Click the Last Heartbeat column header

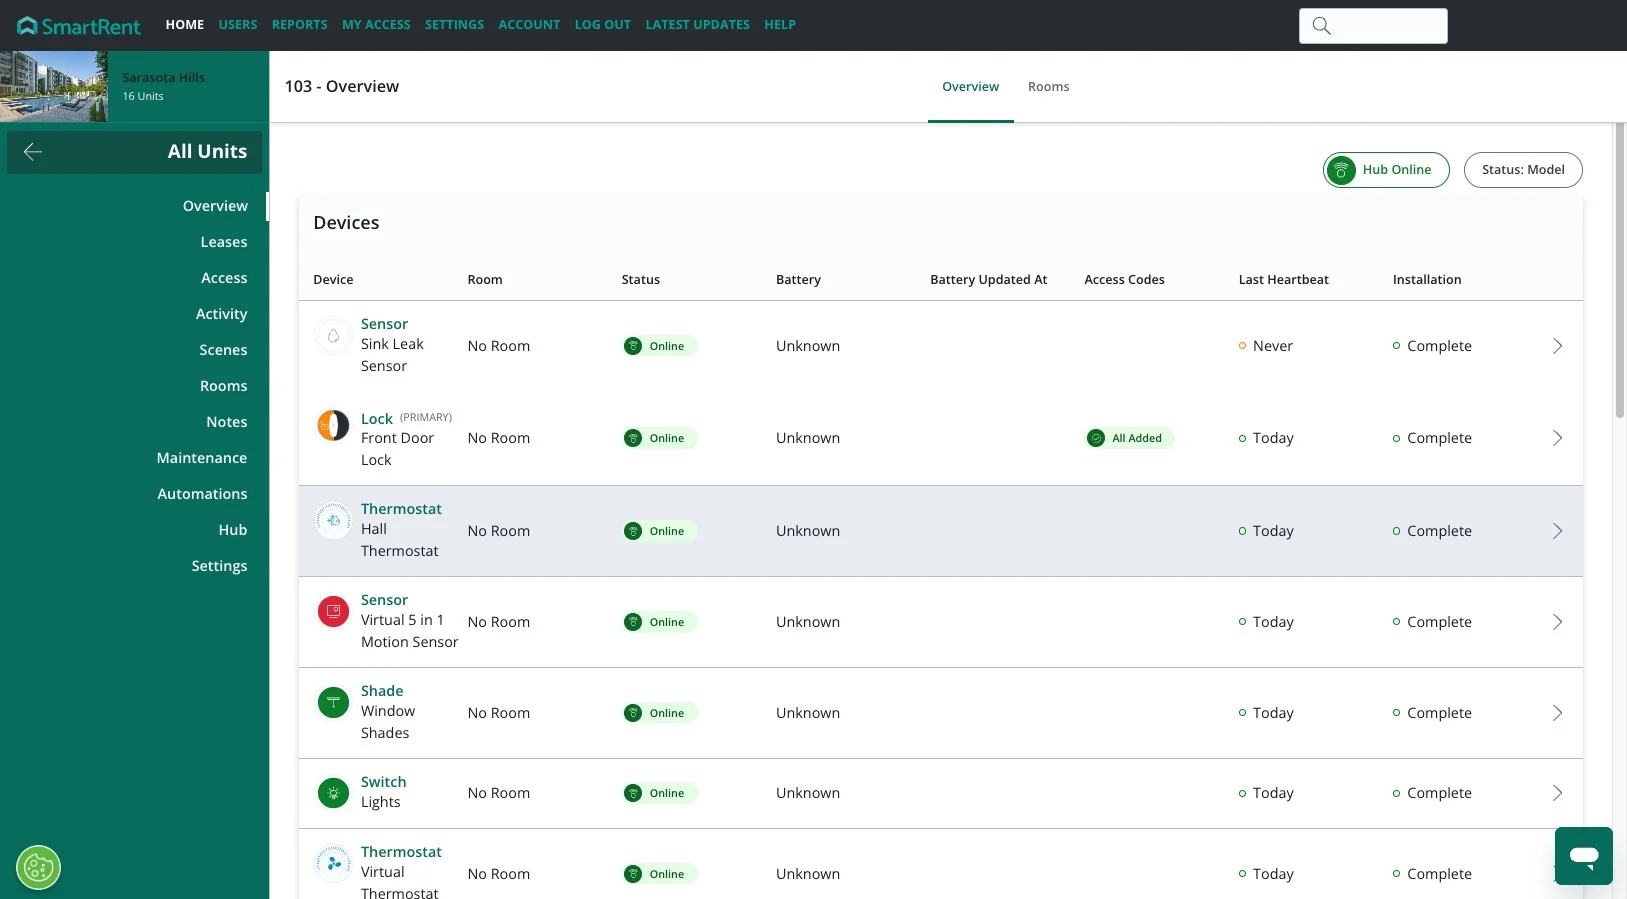click(1283, 280)
